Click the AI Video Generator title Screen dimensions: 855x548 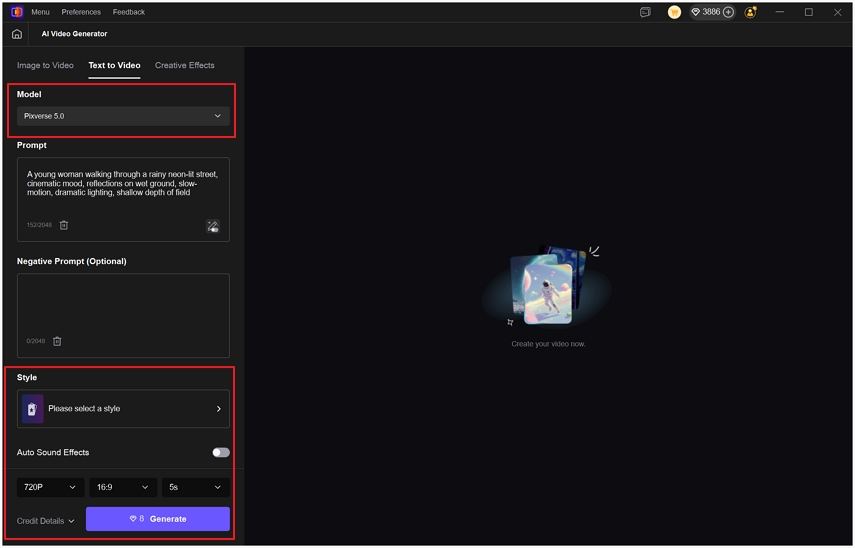[x=74, y=34]
